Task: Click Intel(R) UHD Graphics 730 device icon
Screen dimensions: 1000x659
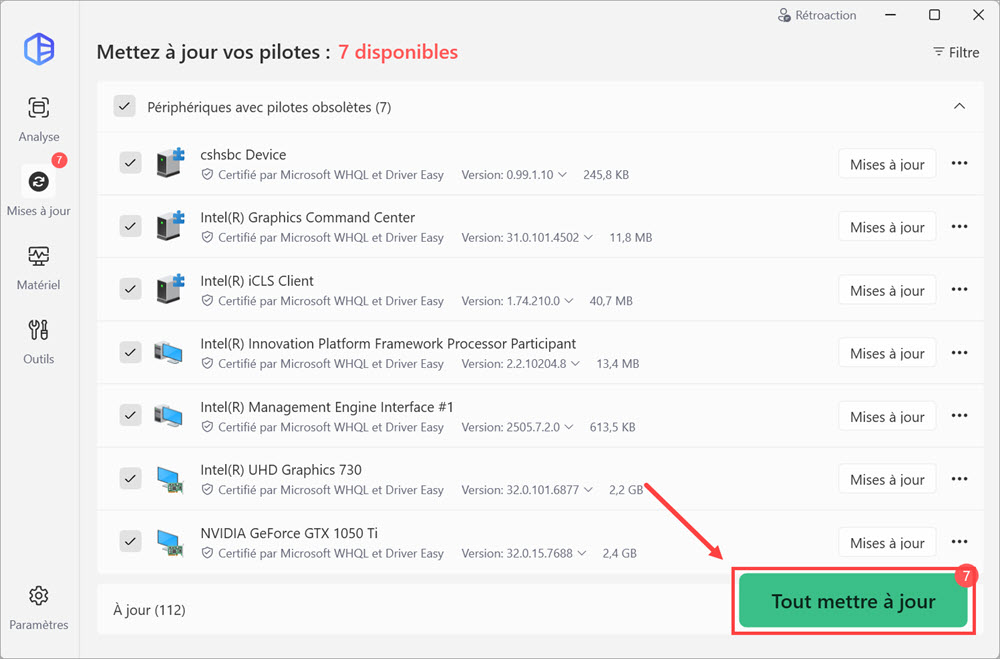Action: point(170,479)
